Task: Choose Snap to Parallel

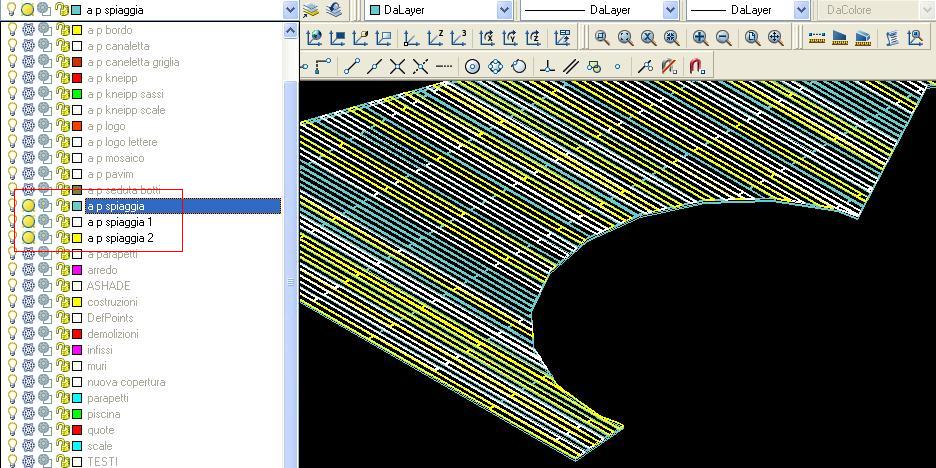Action: (x=571, y=66)
